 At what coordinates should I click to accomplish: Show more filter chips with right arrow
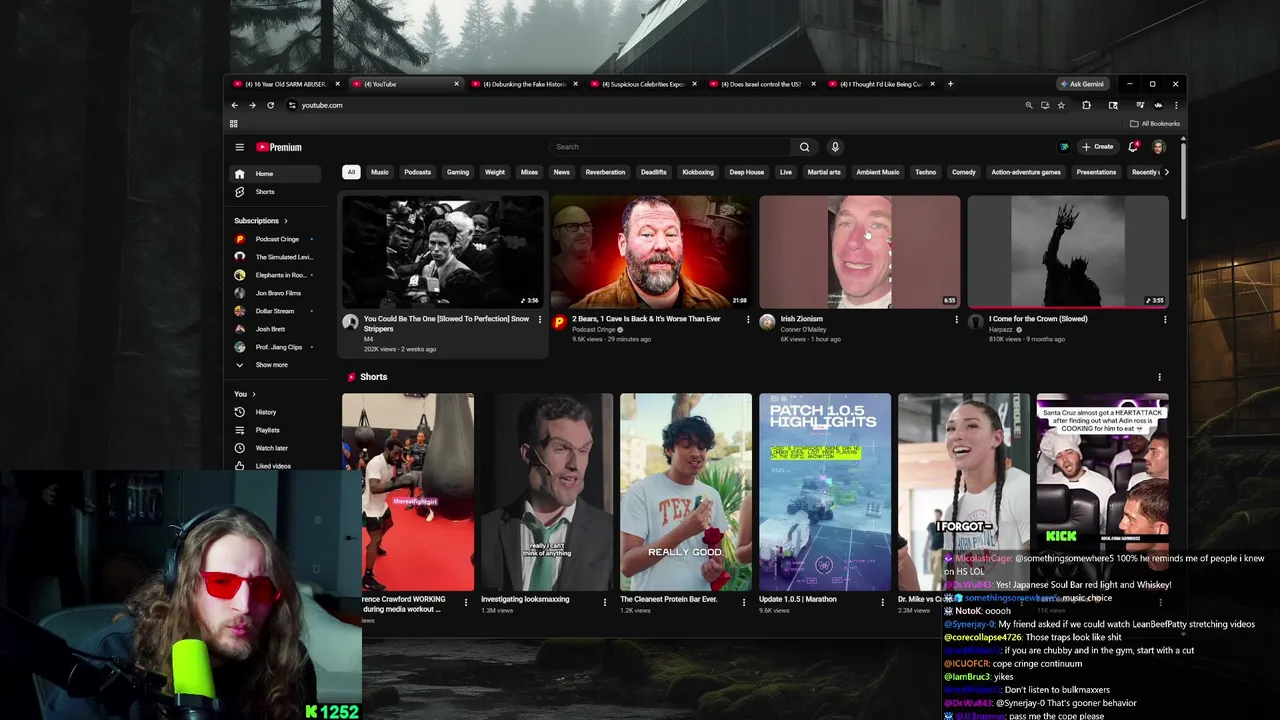[1166, 172]
